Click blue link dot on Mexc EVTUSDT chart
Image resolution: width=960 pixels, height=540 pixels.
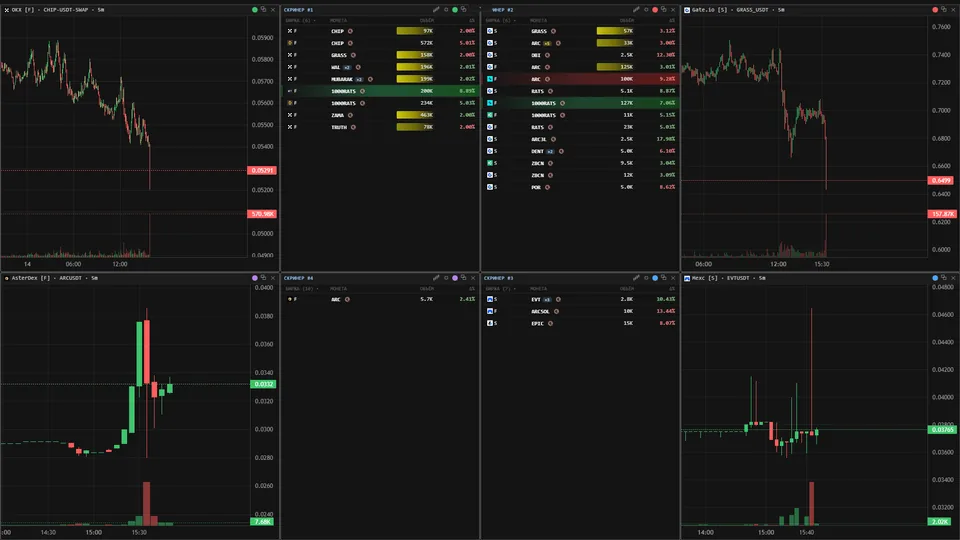pos(935,278)
